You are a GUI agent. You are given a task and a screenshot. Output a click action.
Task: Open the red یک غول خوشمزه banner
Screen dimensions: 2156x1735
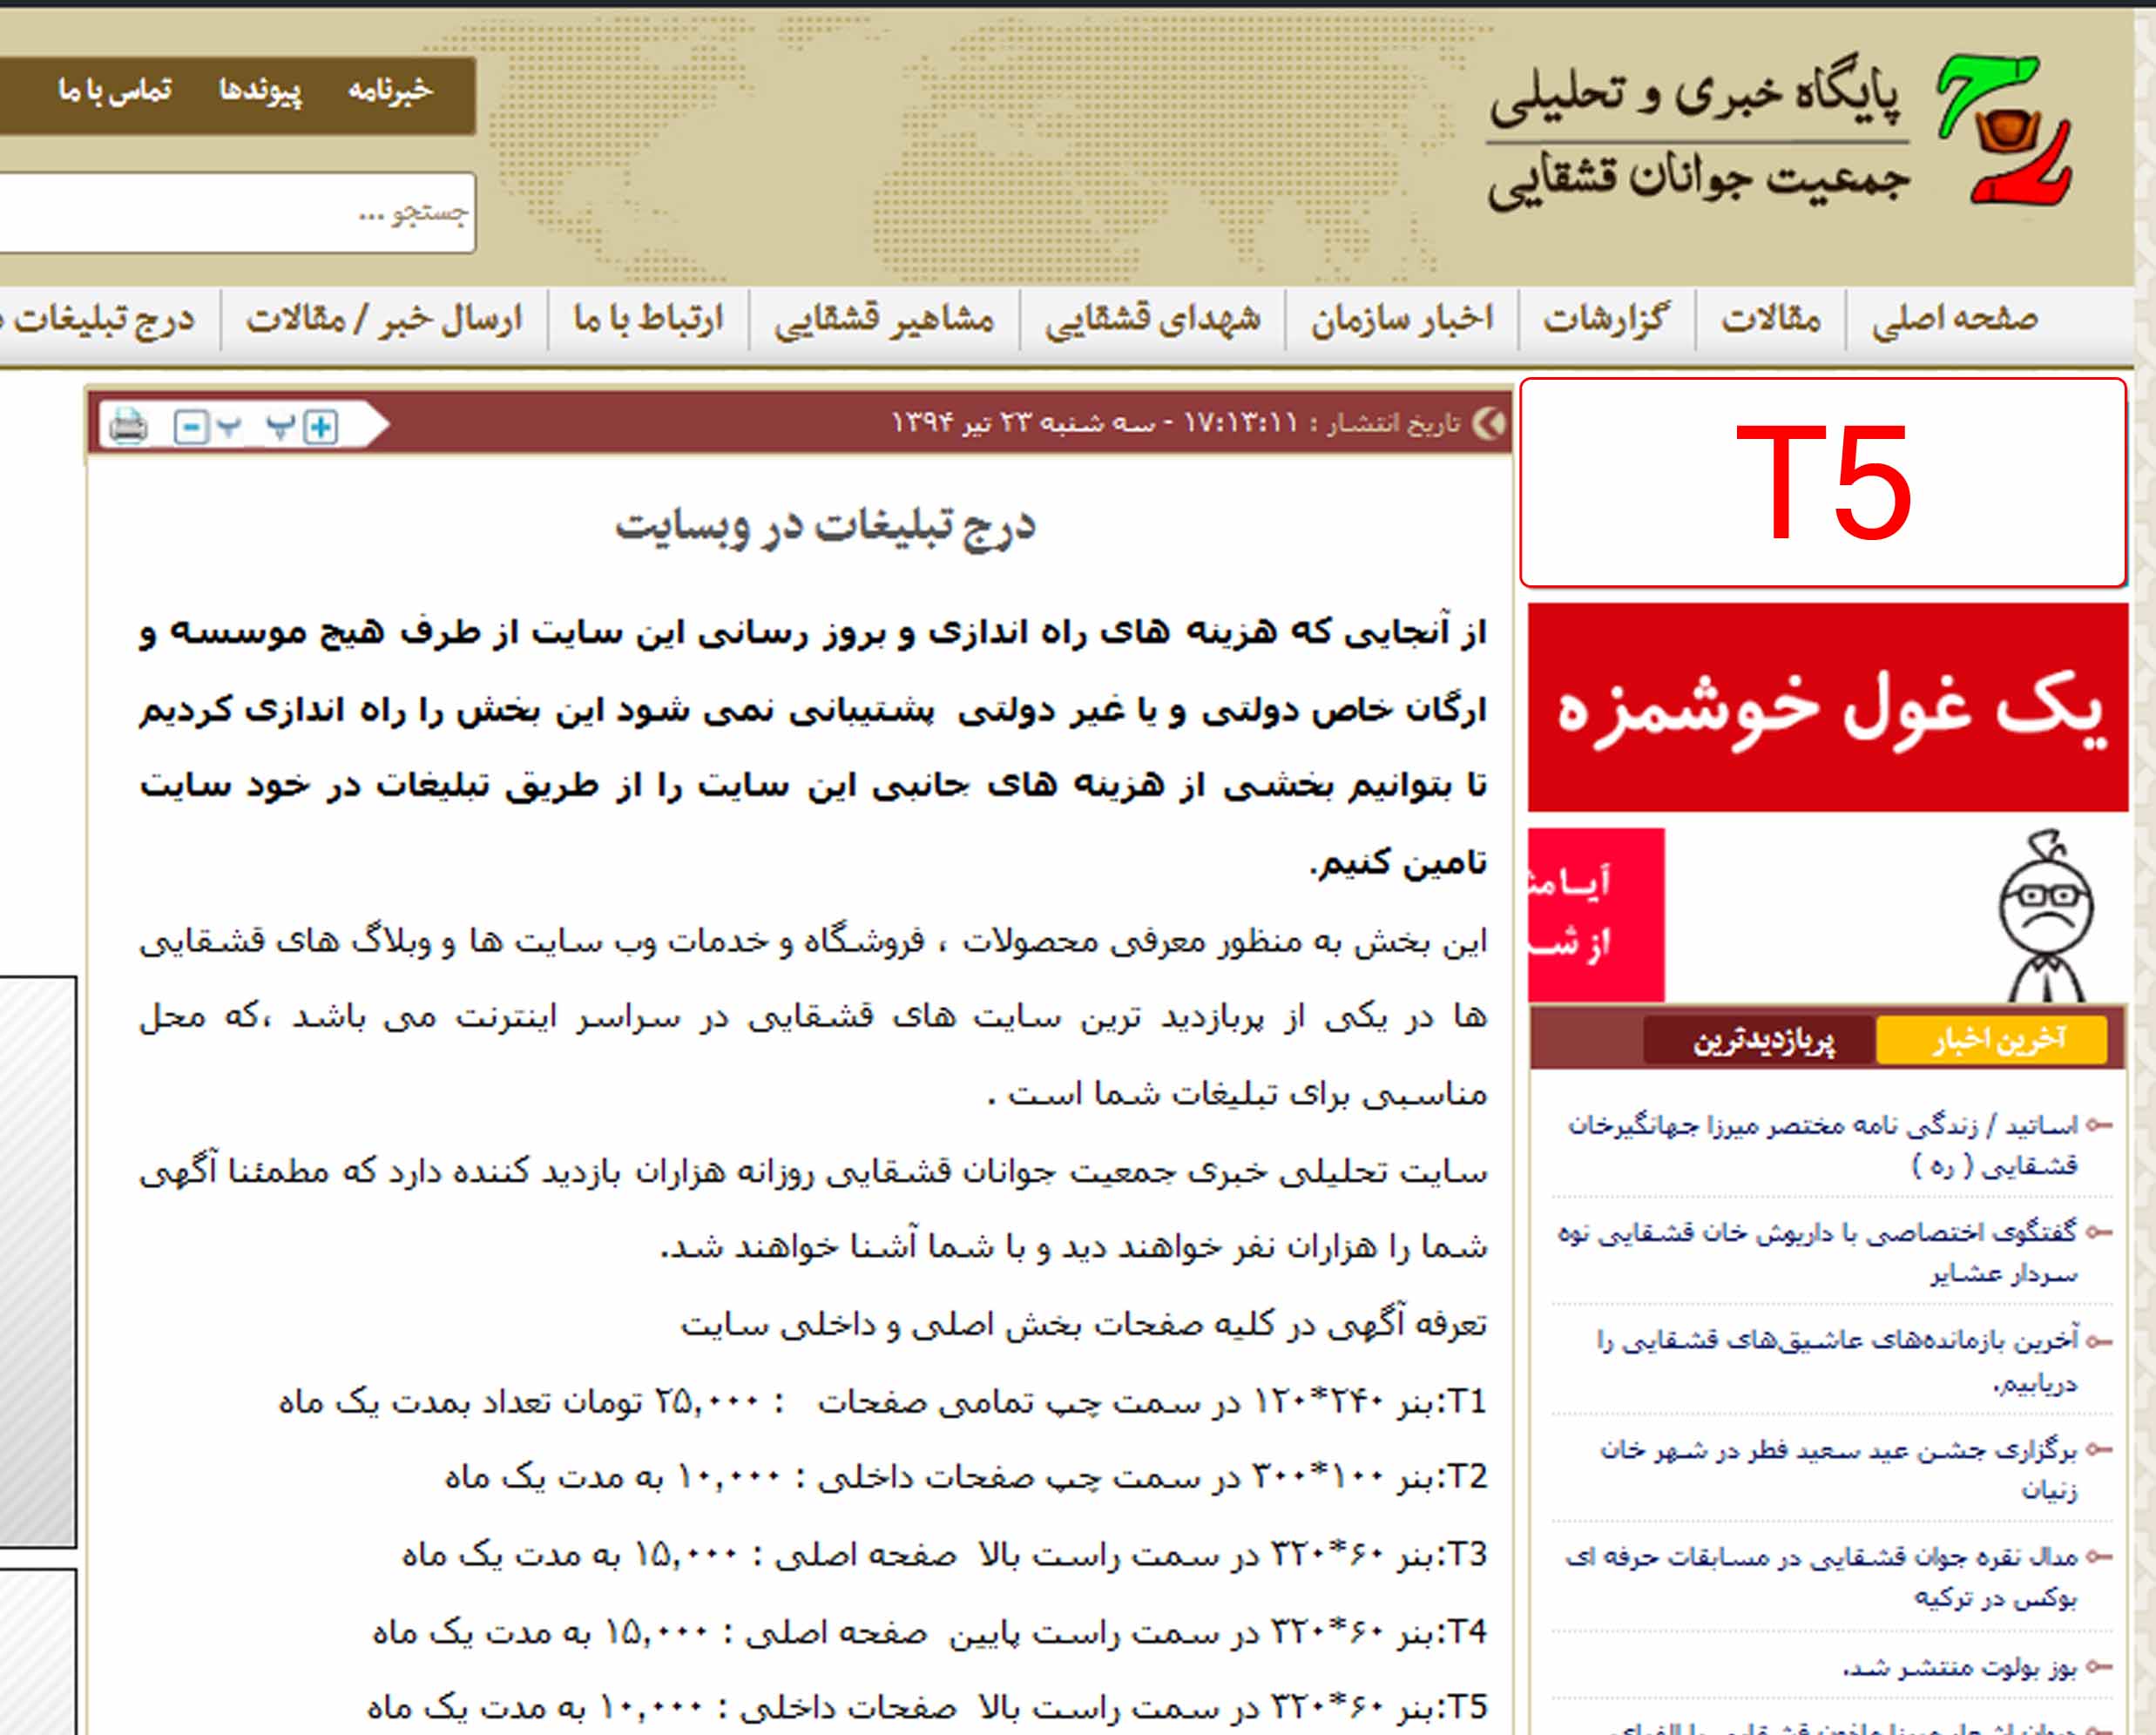pyautogui.click(x=1827, y=707)
